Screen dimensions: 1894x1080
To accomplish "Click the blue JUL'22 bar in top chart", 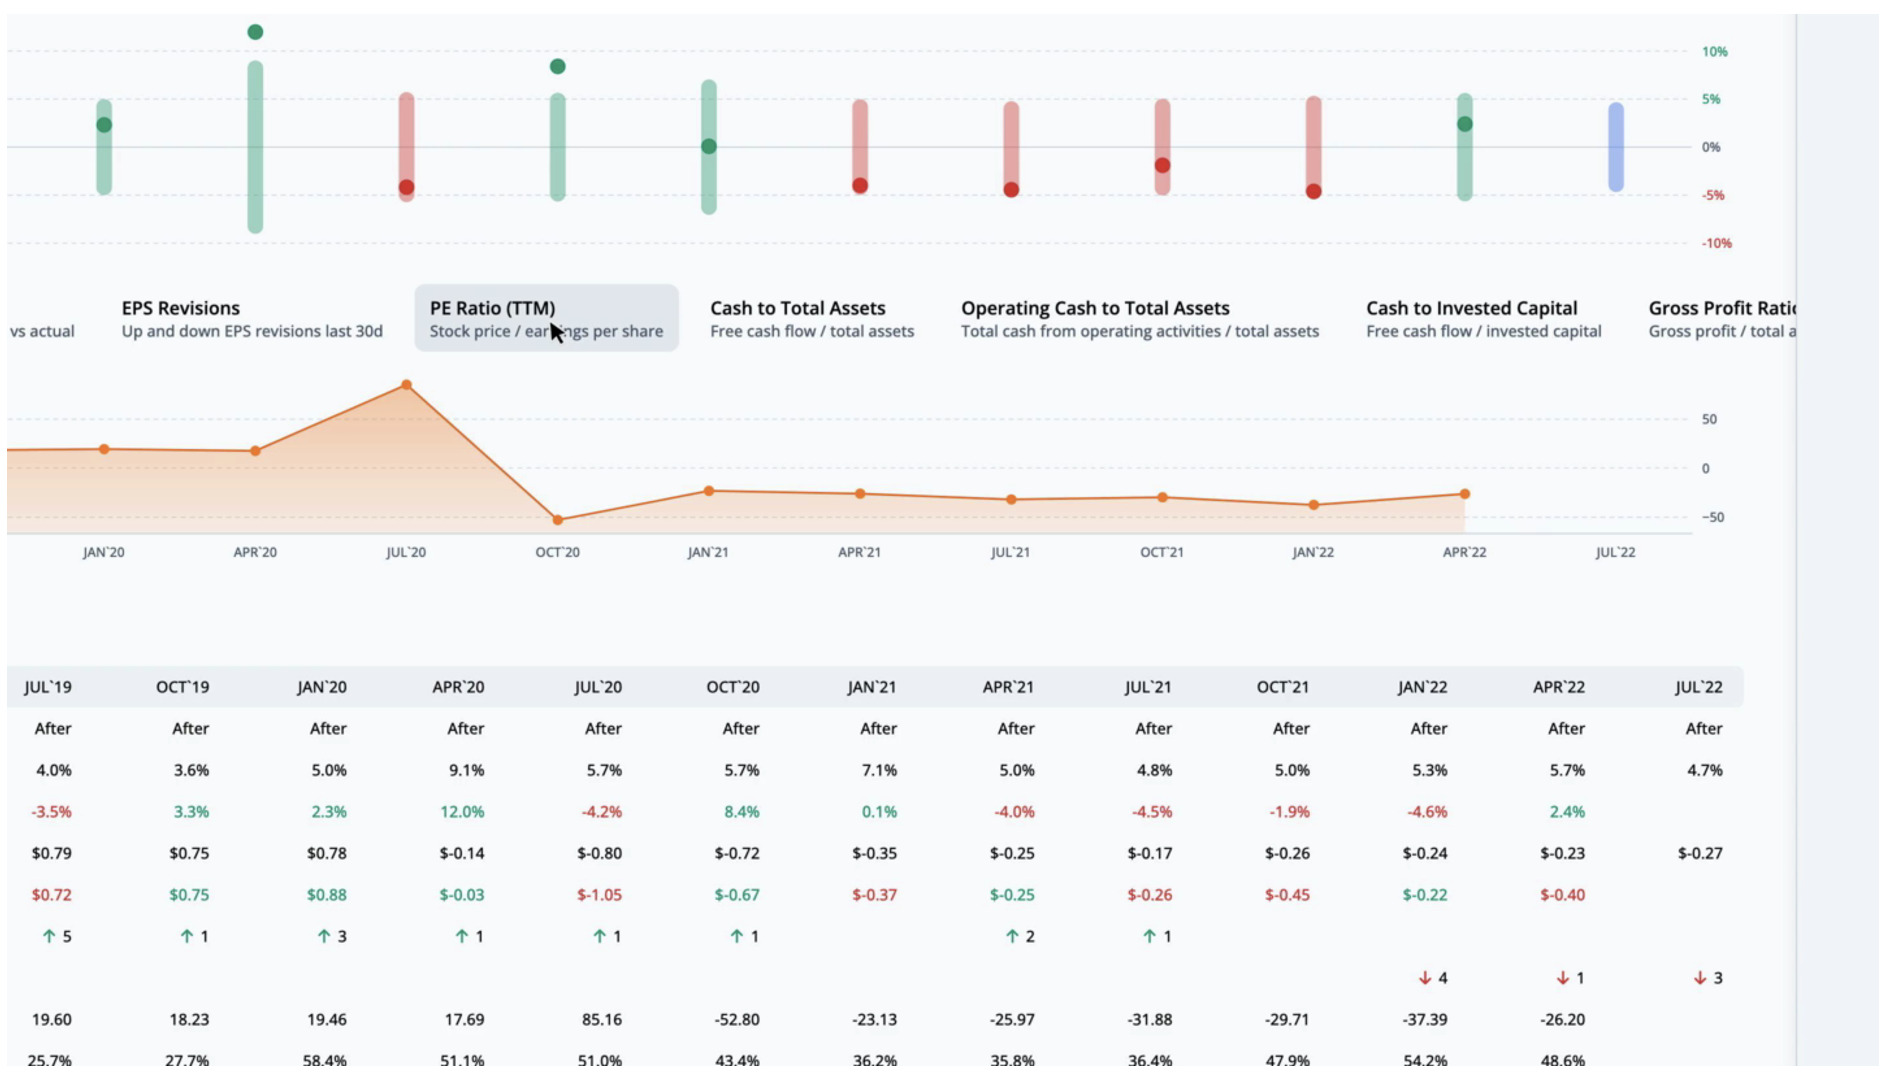I will tap(1616, 147).
